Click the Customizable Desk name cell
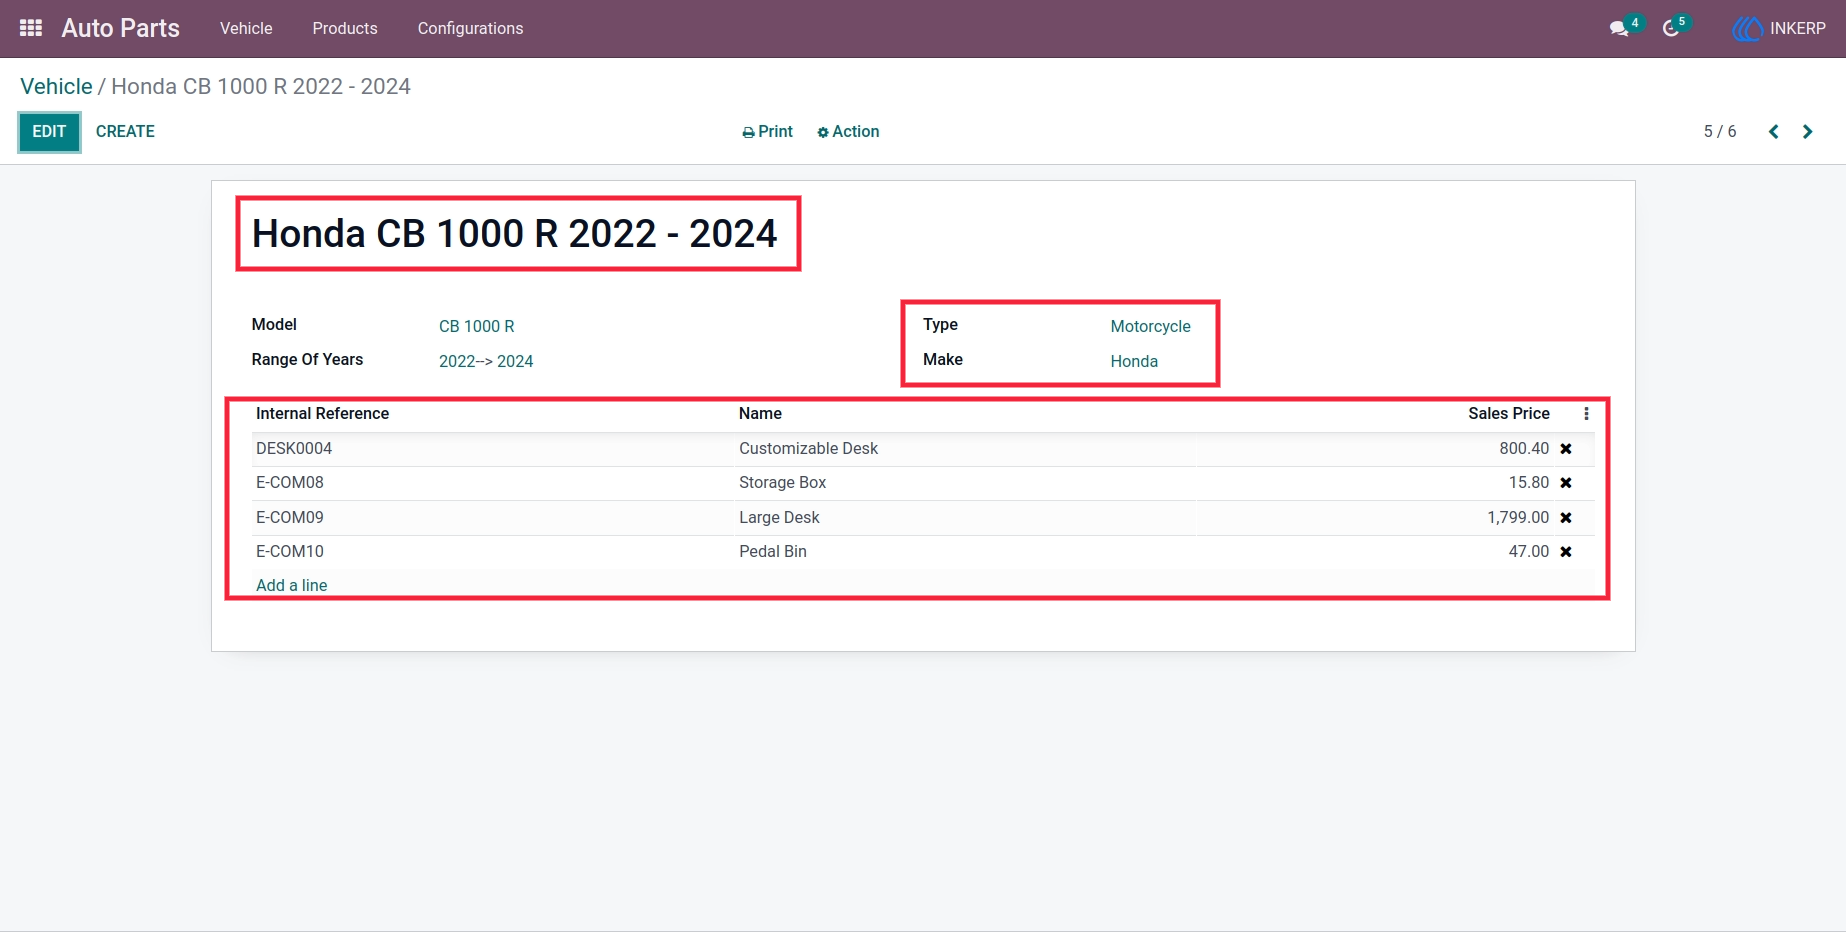Image resolution: width=1846 pixels, height=932 pixels. [808, 449]
